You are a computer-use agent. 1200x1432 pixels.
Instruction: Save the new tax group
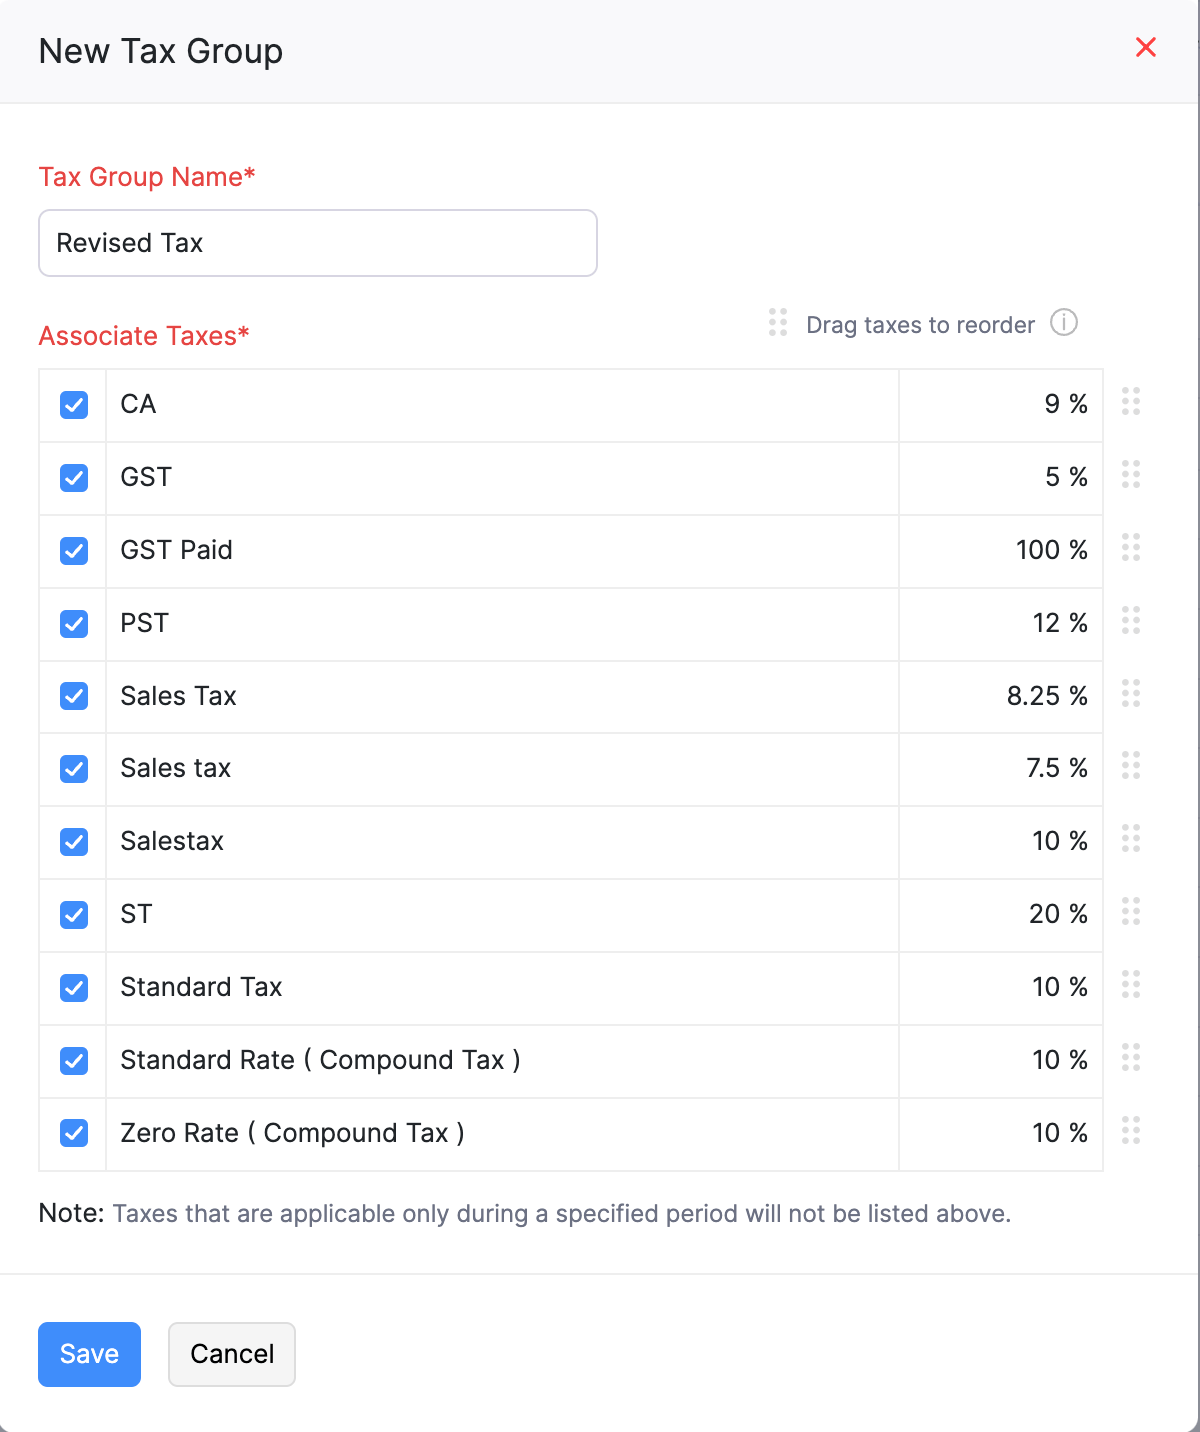[89, 1354]
